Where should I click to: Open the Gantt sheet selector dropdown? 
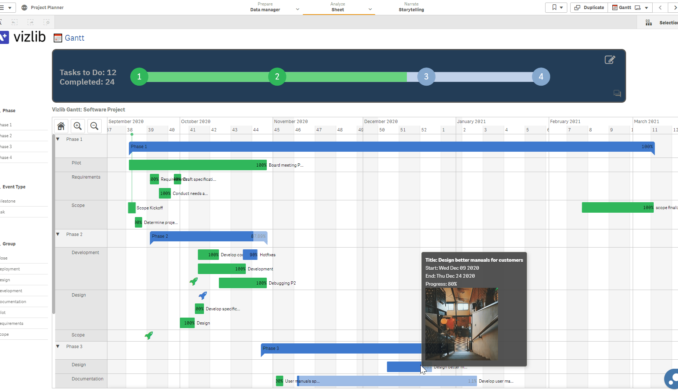pyautogui.click(x=630, y=7)
